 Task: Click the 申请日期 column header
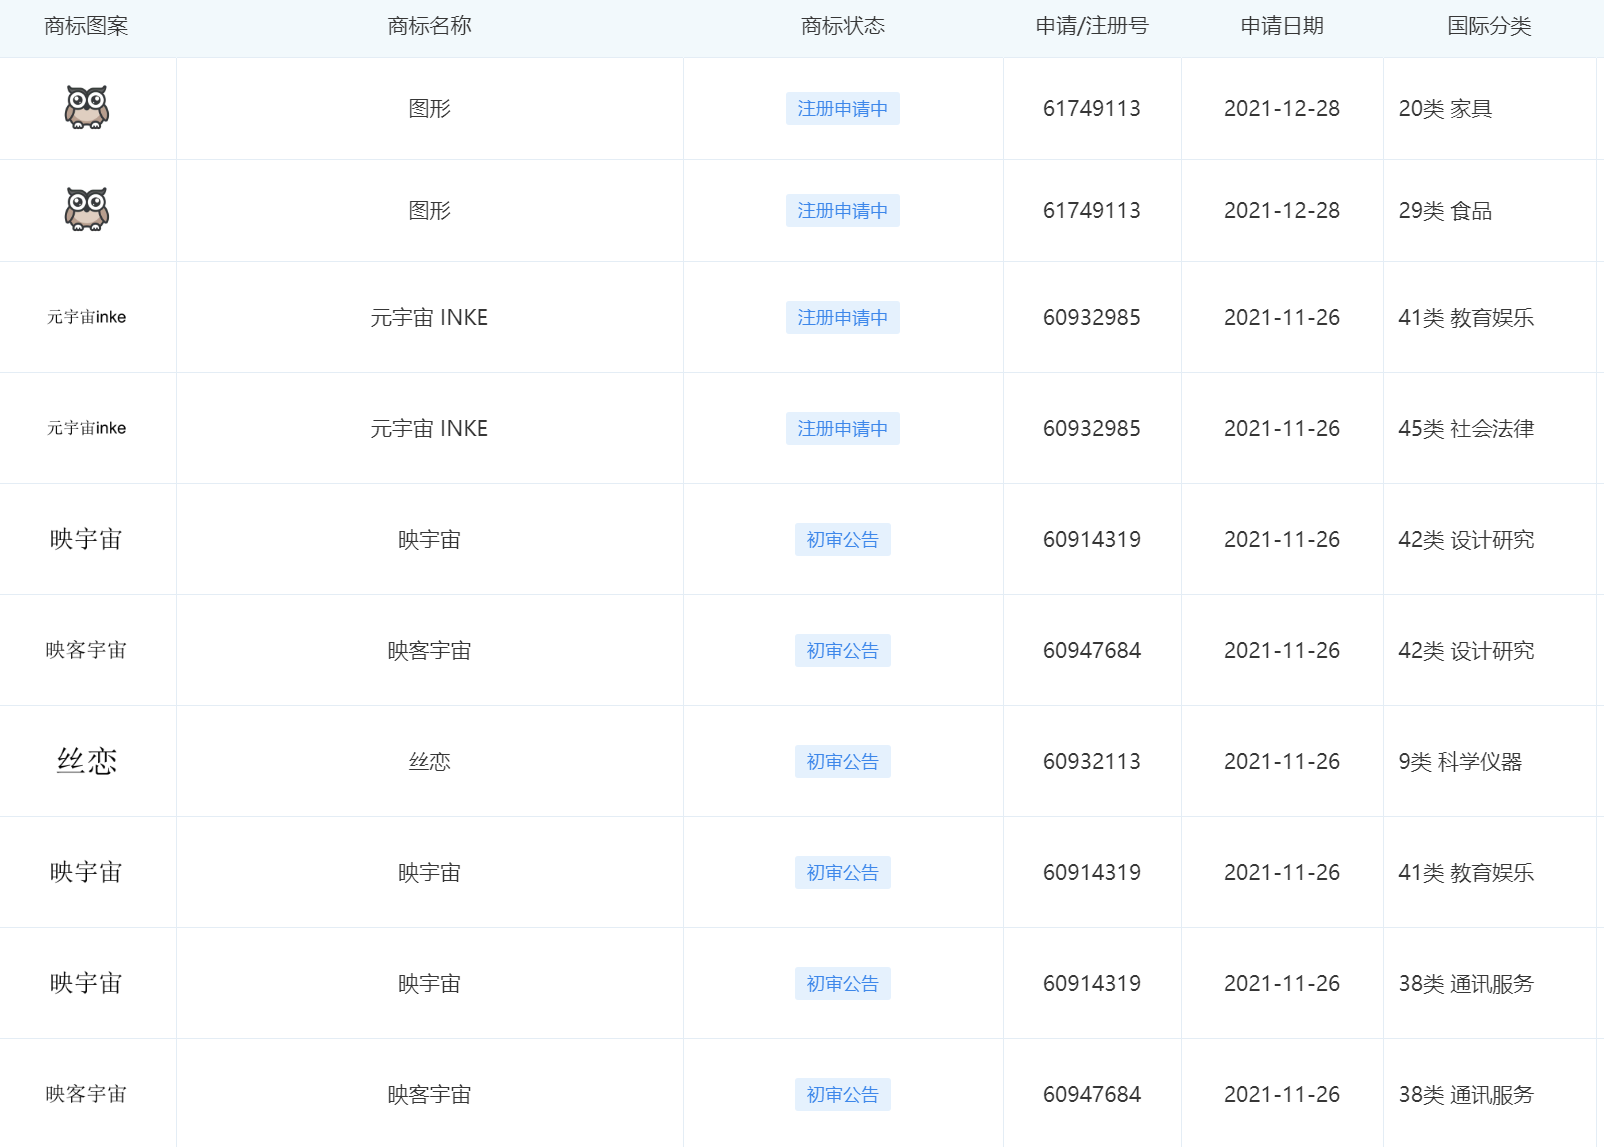point(1282,26)
